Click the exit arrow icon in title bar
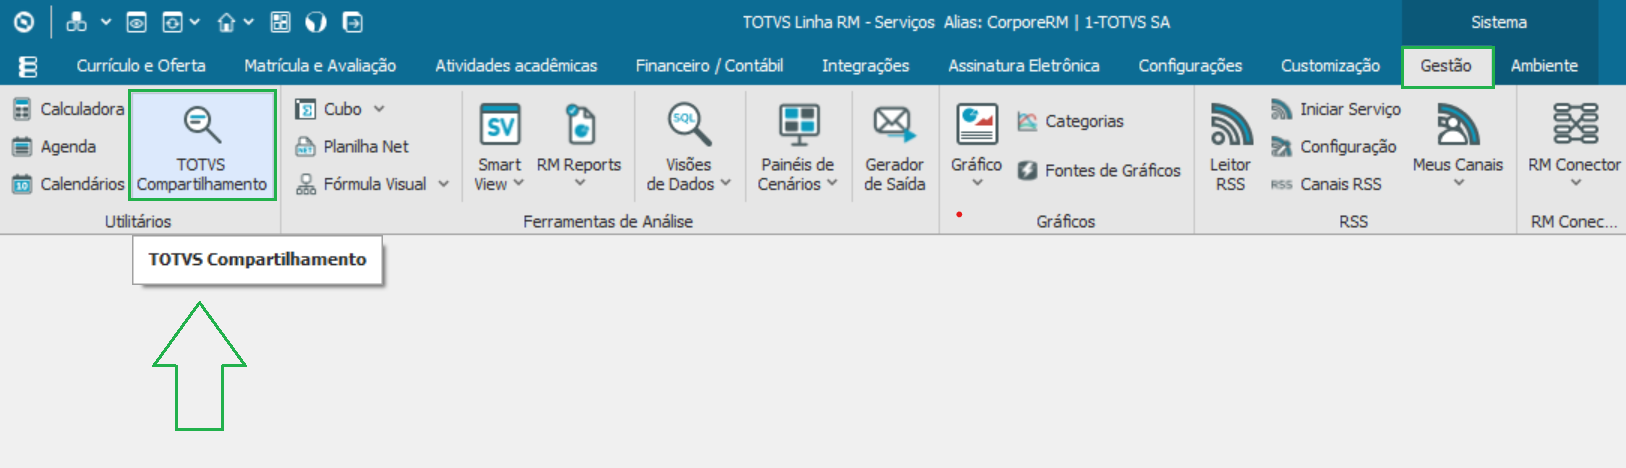The height and width of the screenshot is (468, 1626). (x=352, y=22)
